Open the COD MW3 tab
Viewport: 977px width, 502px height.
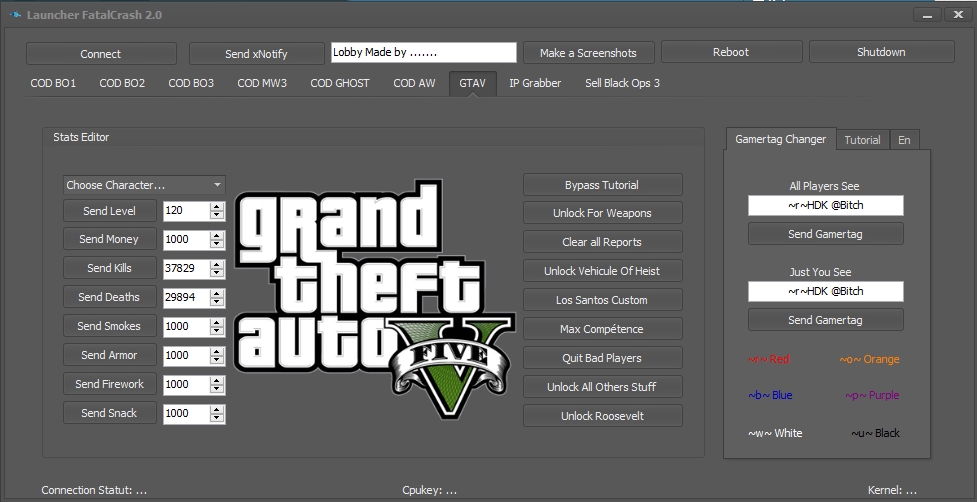262,83
